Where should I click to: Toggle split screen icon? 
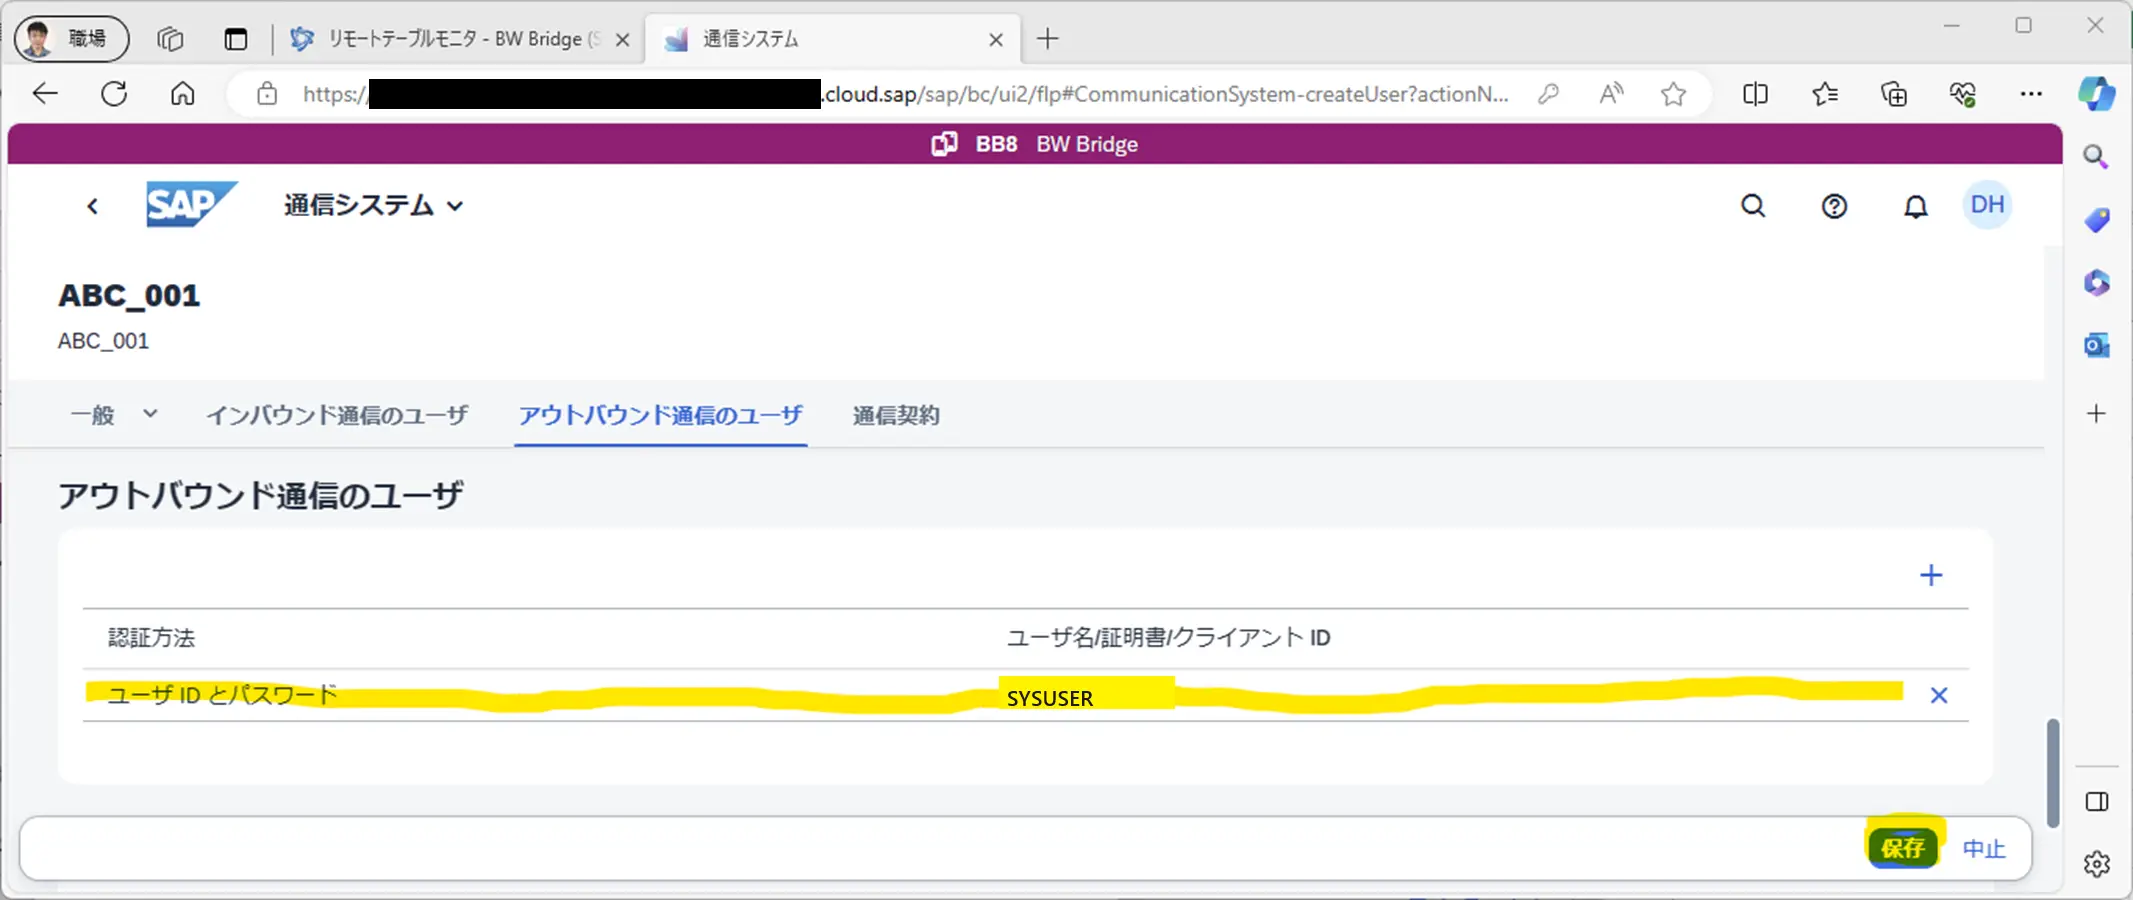tap(1755, 94)
